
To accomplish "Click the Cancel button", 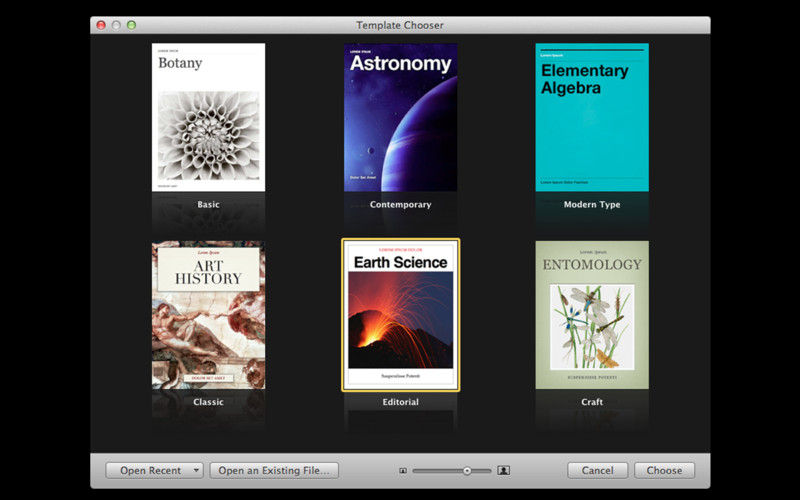I will pyautogui.click(x=597, y=470).
